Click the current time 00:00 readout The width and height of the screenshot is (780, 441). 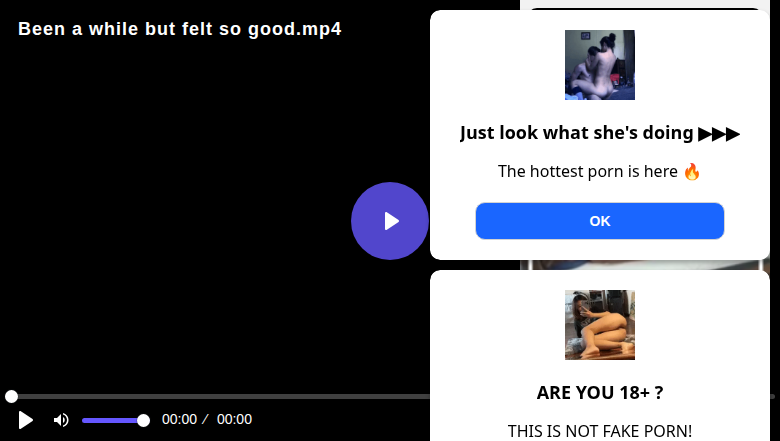pos(179,419)
